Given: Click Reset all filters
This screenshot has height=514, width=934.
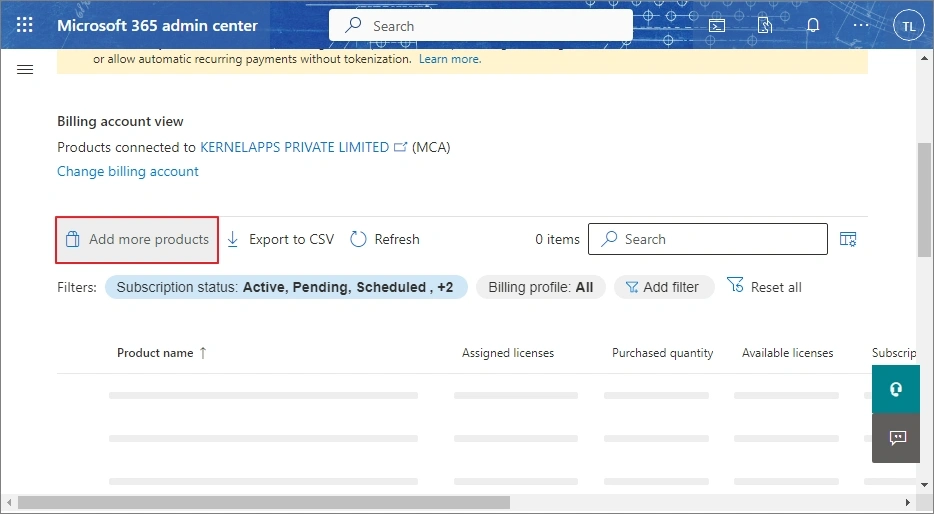Looking at the screenshot, I should pyautogui.click(x=764, y=286).
